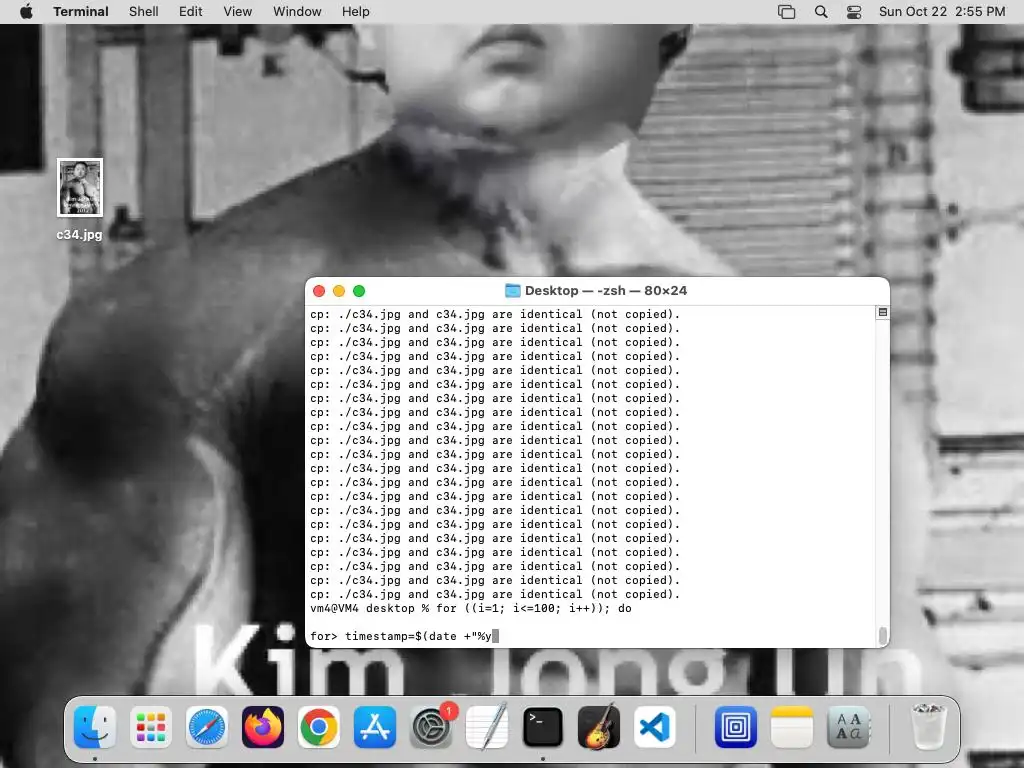The height and width of the screenshot is (768, 1024).
Task: Click the folder proxy icon in Terminal title
Action: tap(513, 291)
